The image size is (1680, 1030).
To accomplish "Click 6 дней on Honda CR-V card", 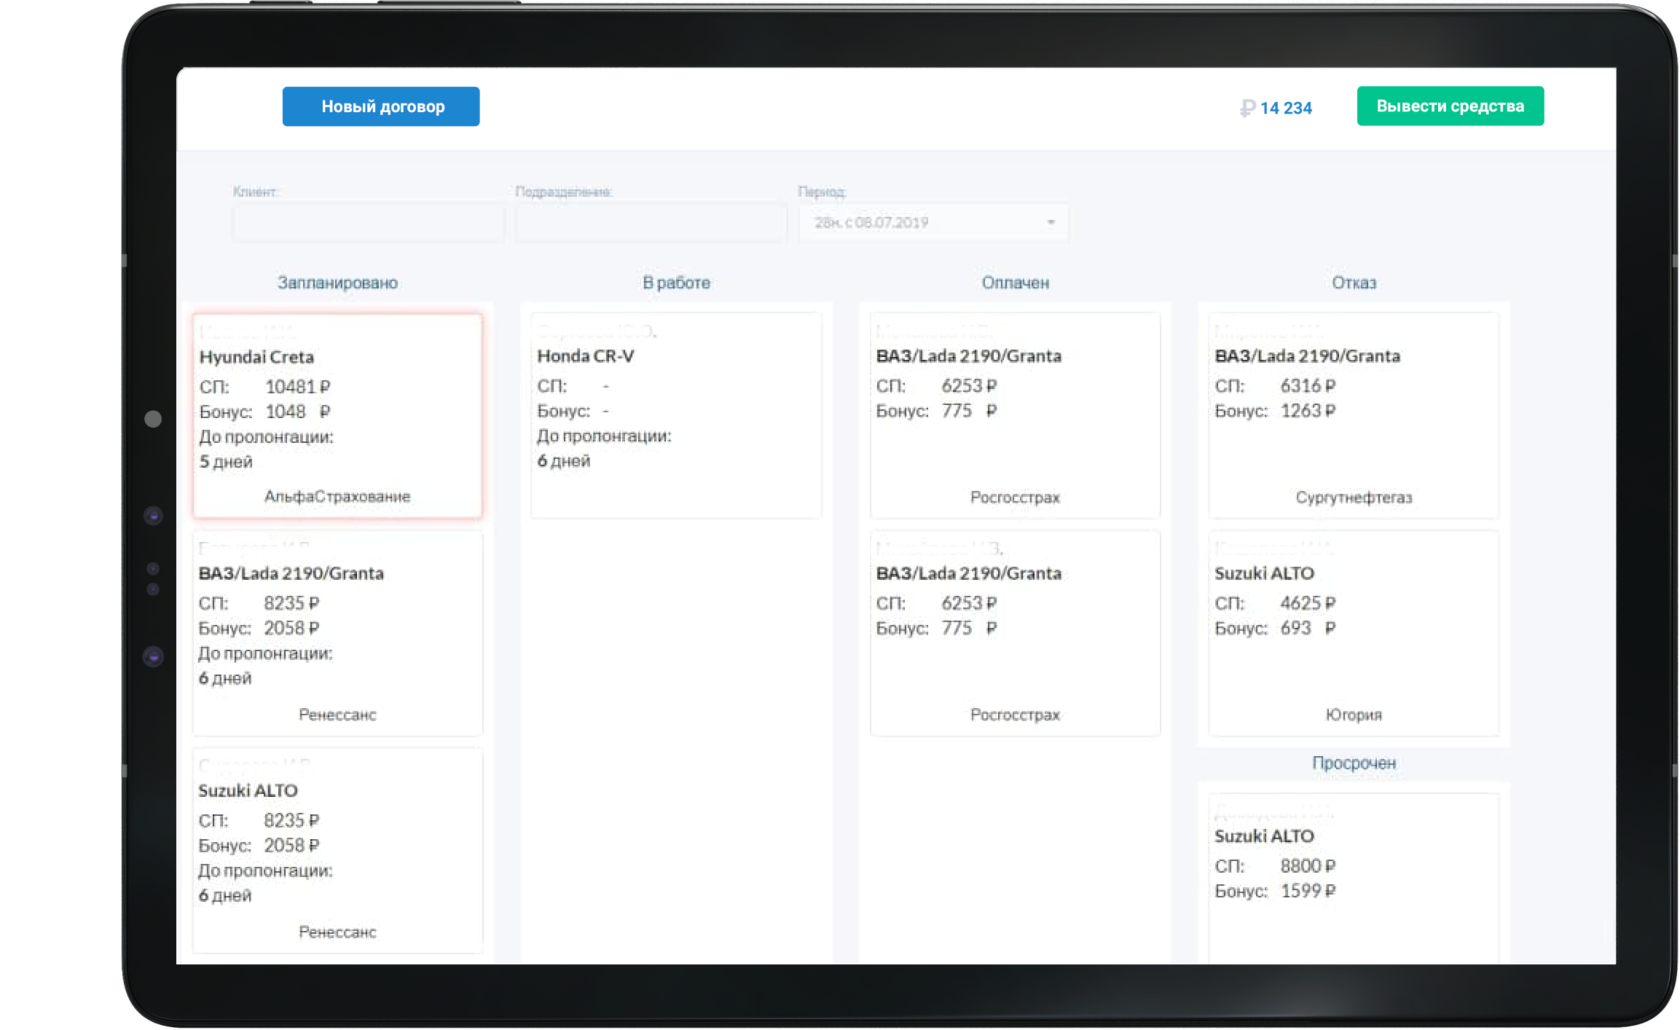I will (x=564, y=461).
